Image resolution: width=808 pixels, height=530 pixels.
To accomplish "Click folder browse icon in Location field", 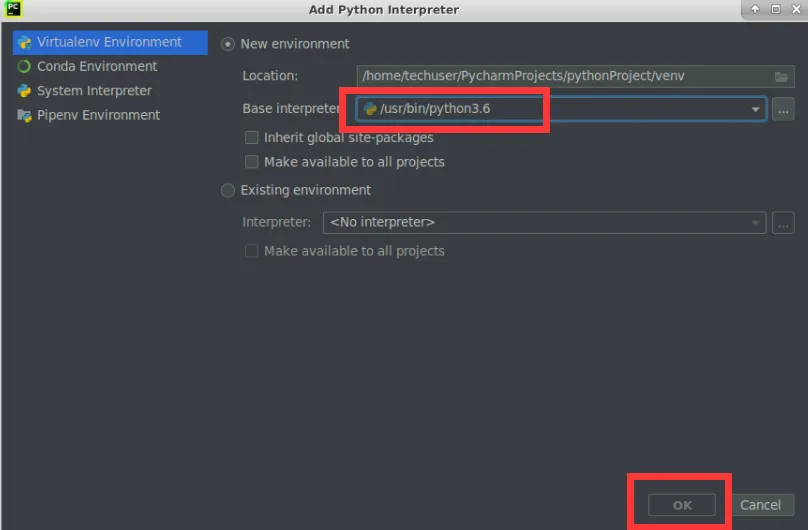I will point(781,76).
